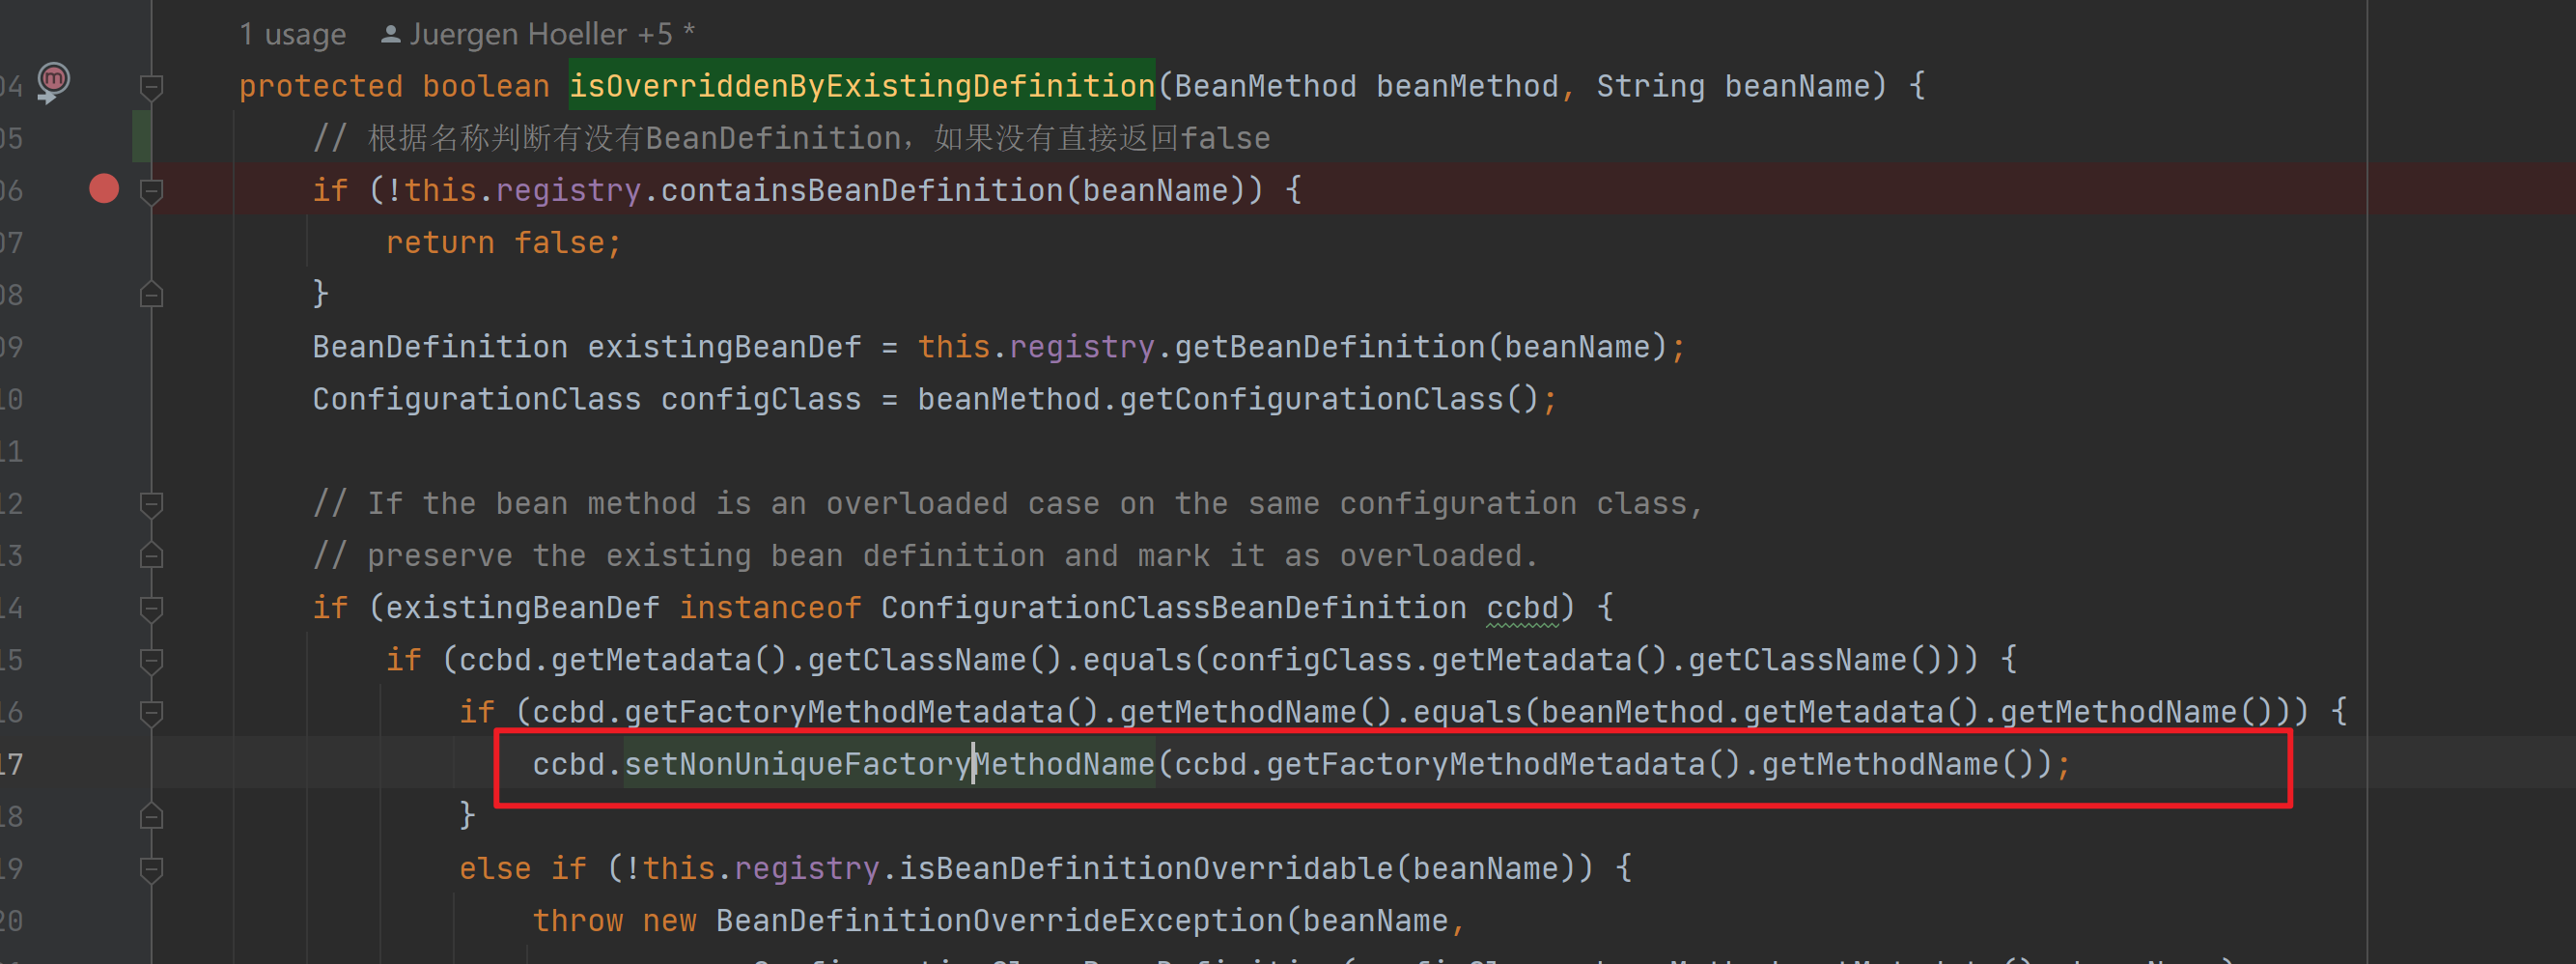Click the highlighted isOverriddenByExistingDefinition method name

[x=861, y=86]
